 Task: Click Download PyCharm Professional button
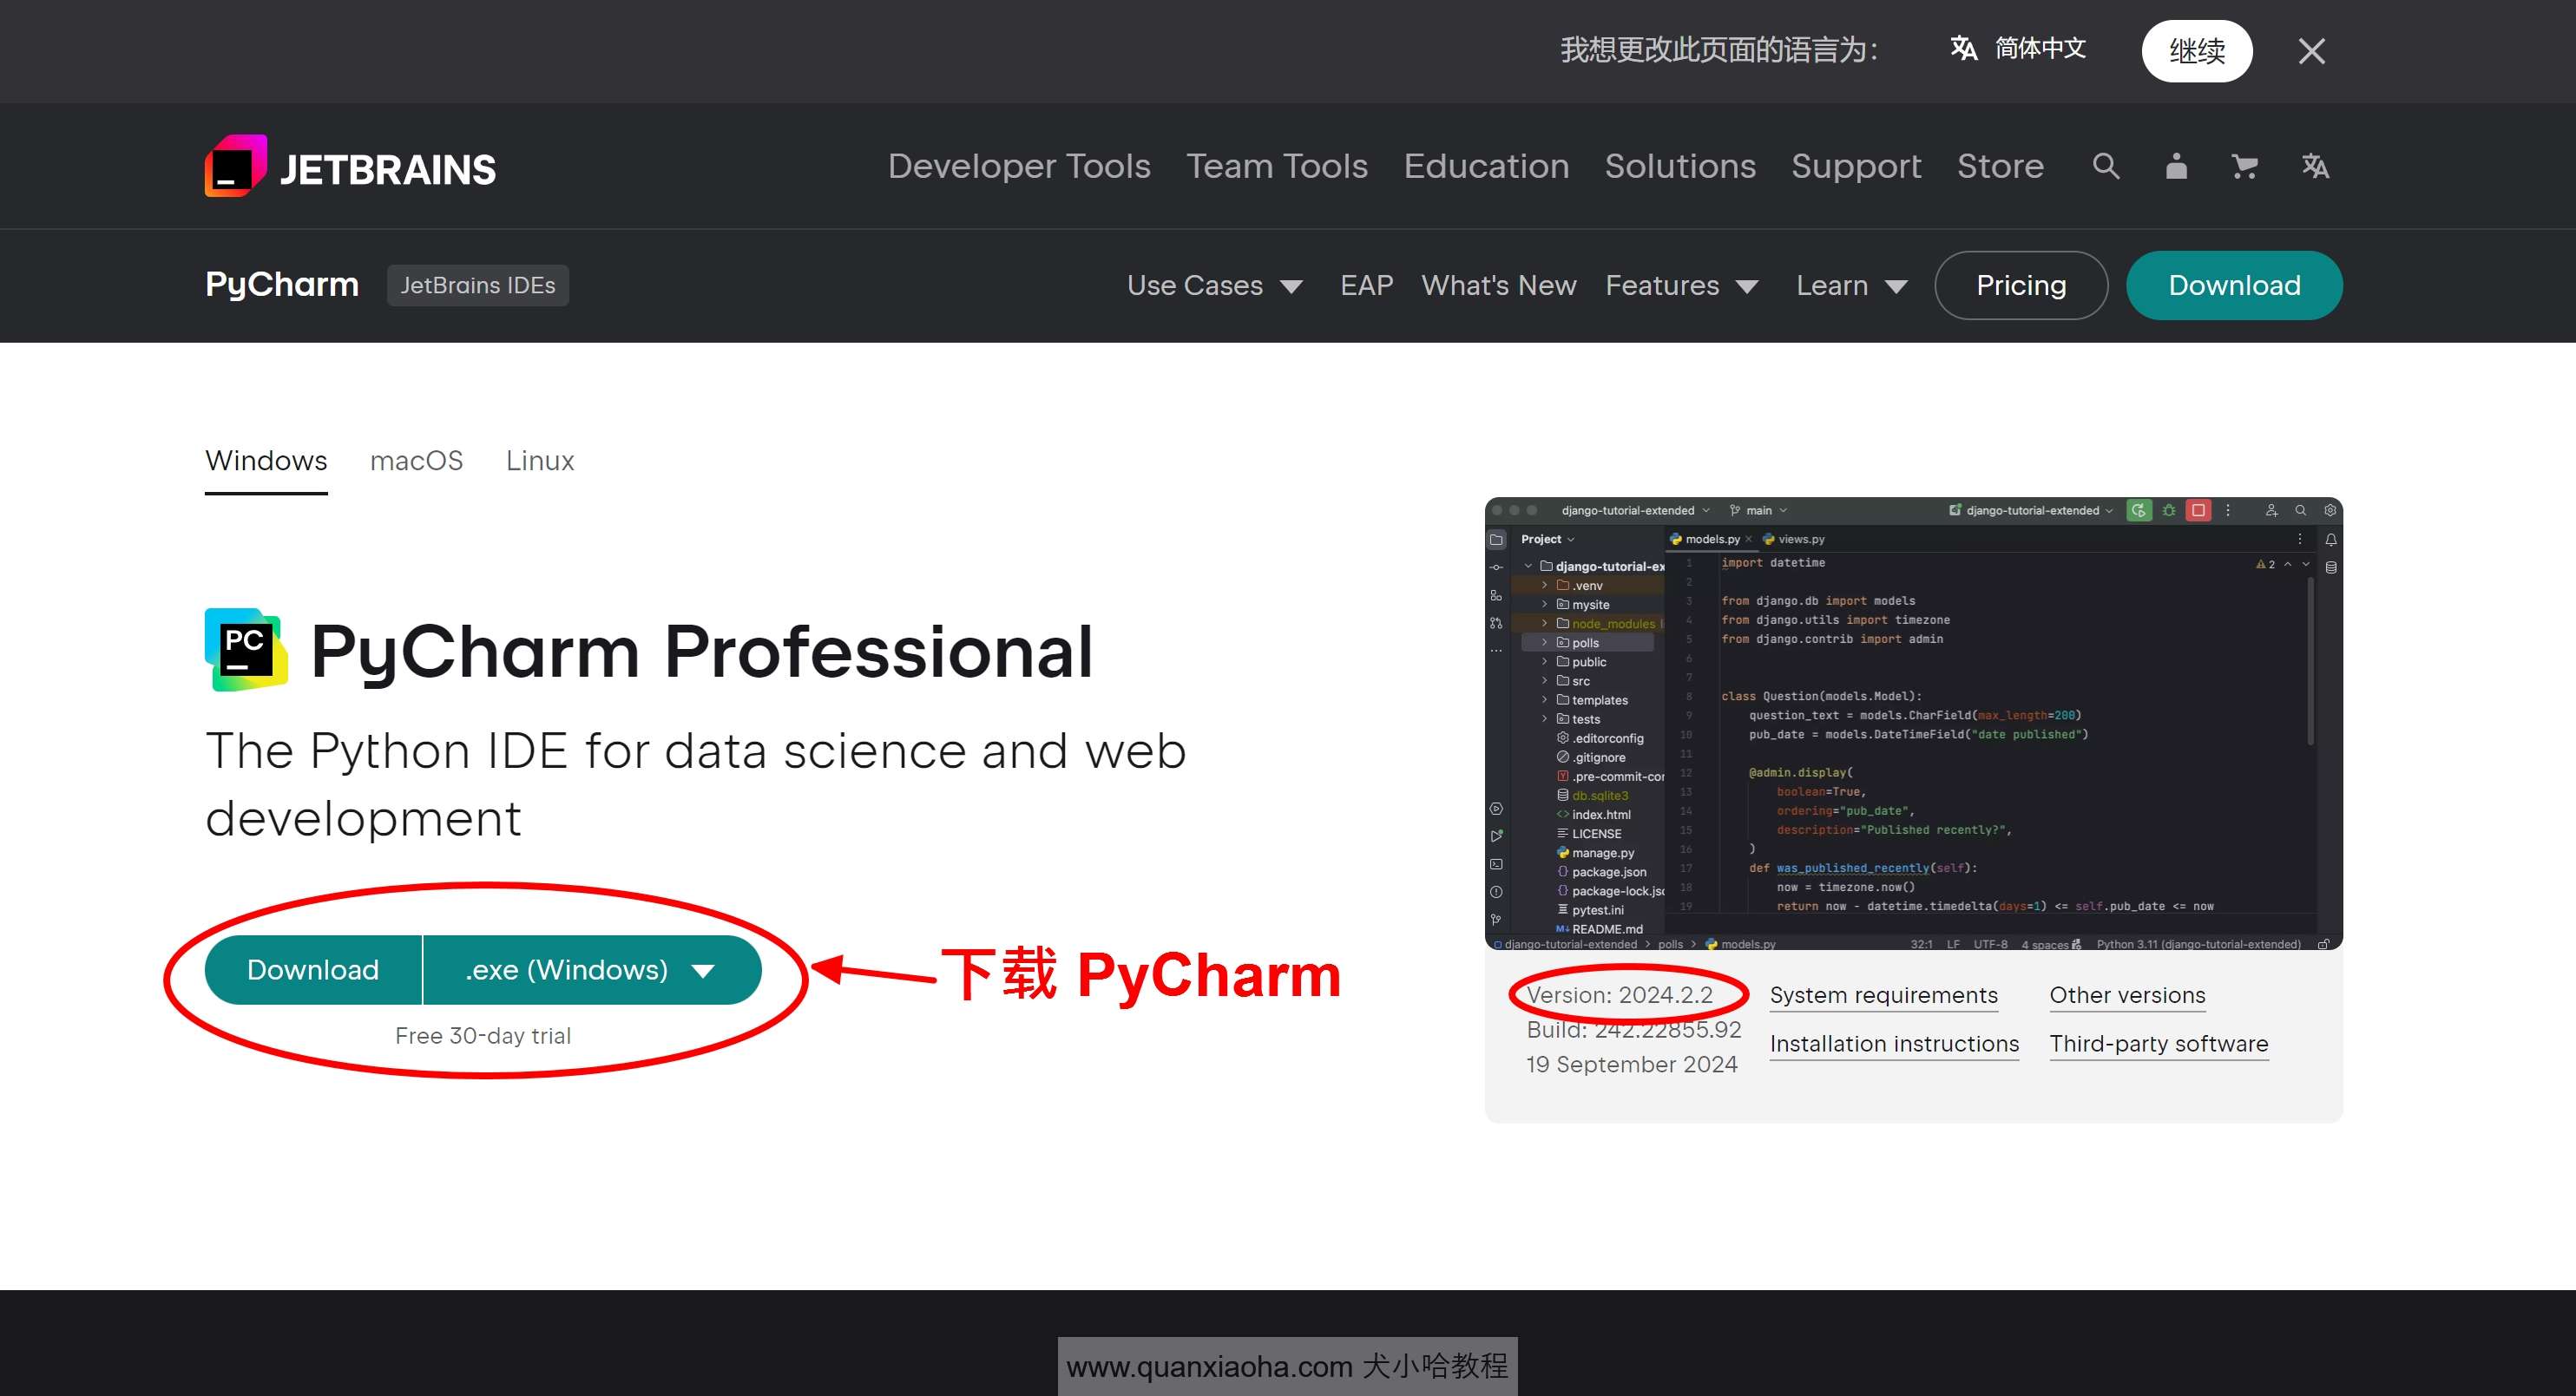click(313, 970)
